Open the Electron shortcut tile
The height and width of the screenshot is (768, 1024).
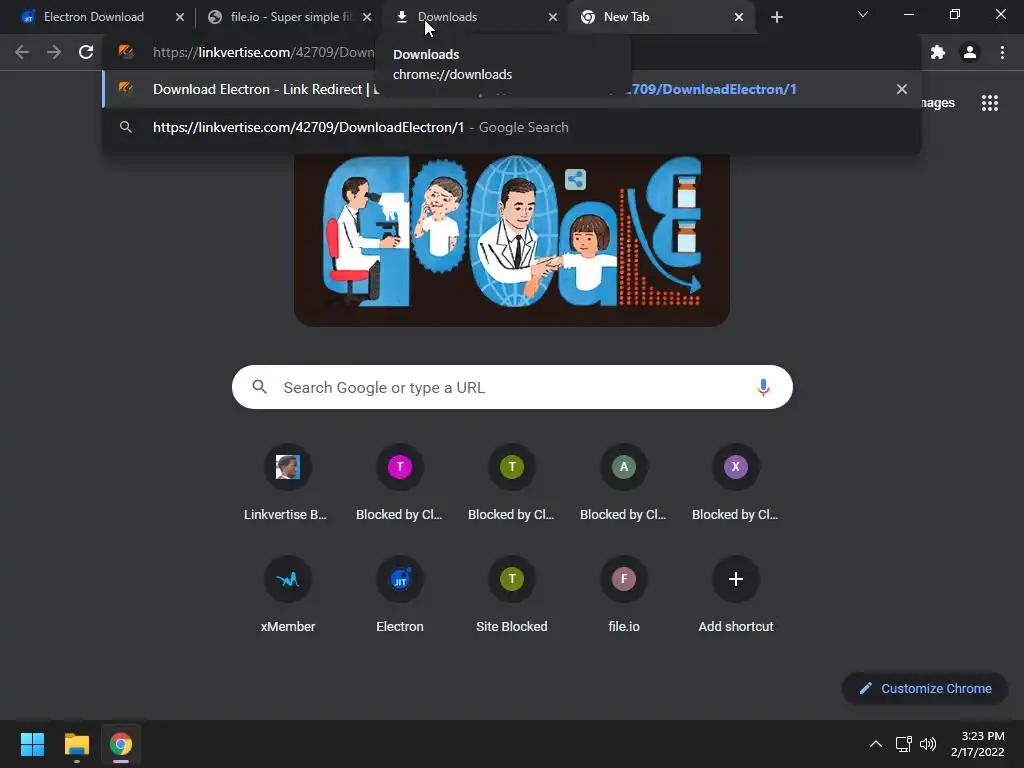point(400,596)
